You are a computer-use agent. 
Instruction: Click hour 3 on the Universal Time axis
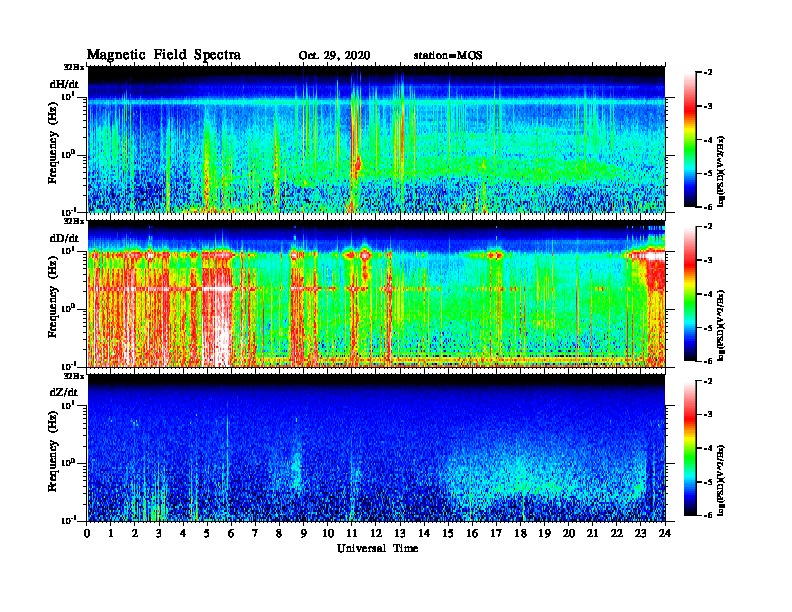[160, 534]
